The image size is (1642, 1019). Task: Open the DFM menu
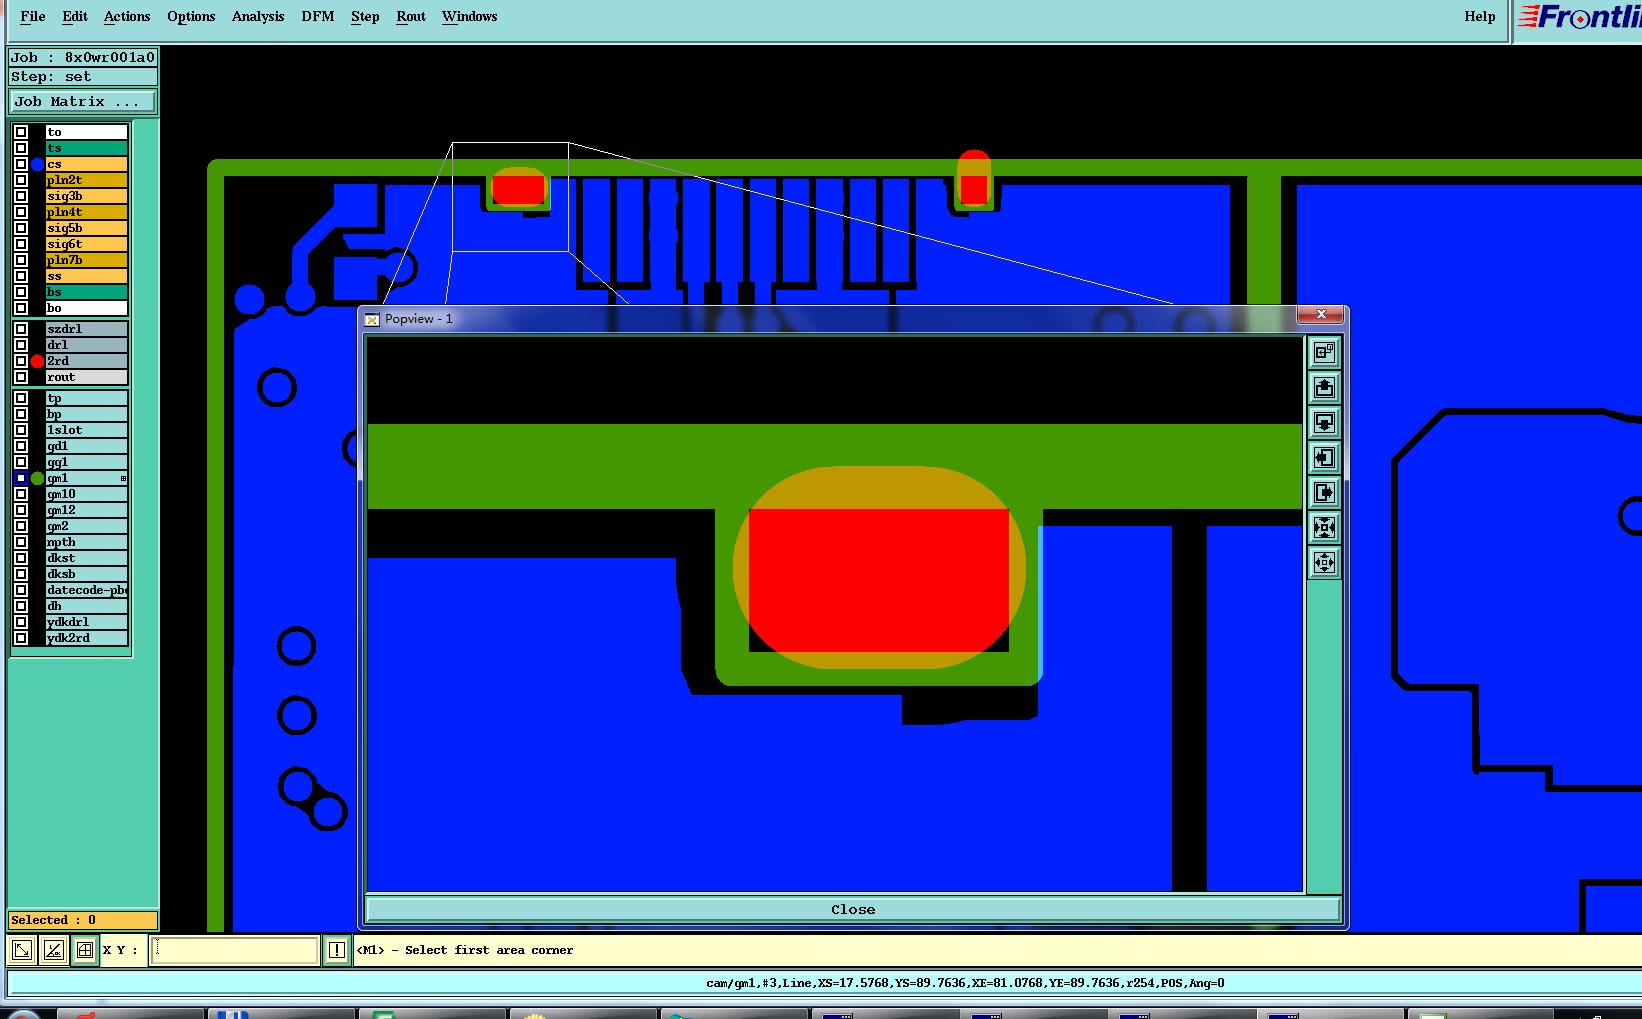coord(318,16)
